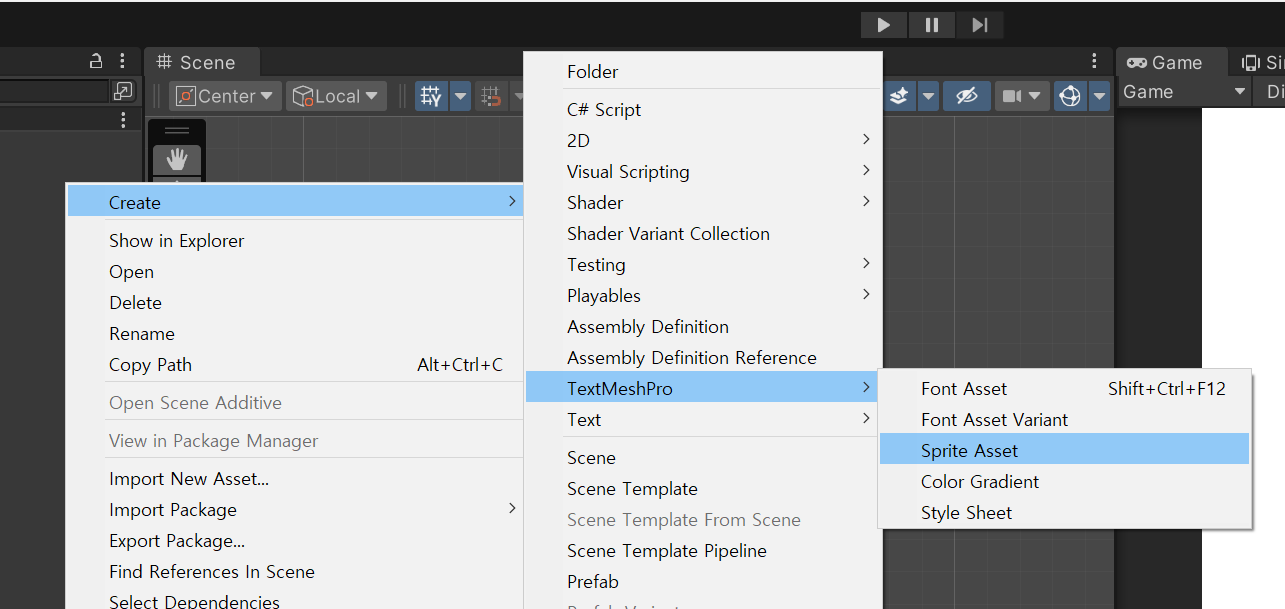Open the Center pivot mode dropdown
This screenshot has width=1285, height=609.
(225, 96)
